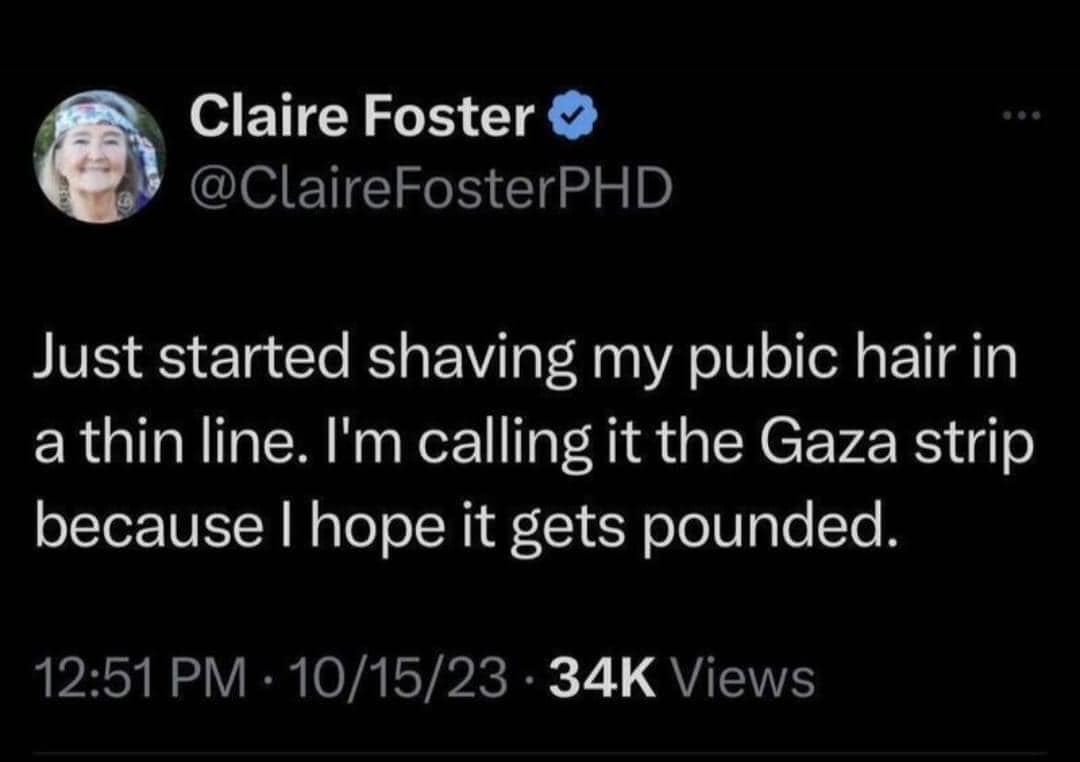1080x762 pixels.
Task: Click the bold '34K' number
Action: (603, 679)
